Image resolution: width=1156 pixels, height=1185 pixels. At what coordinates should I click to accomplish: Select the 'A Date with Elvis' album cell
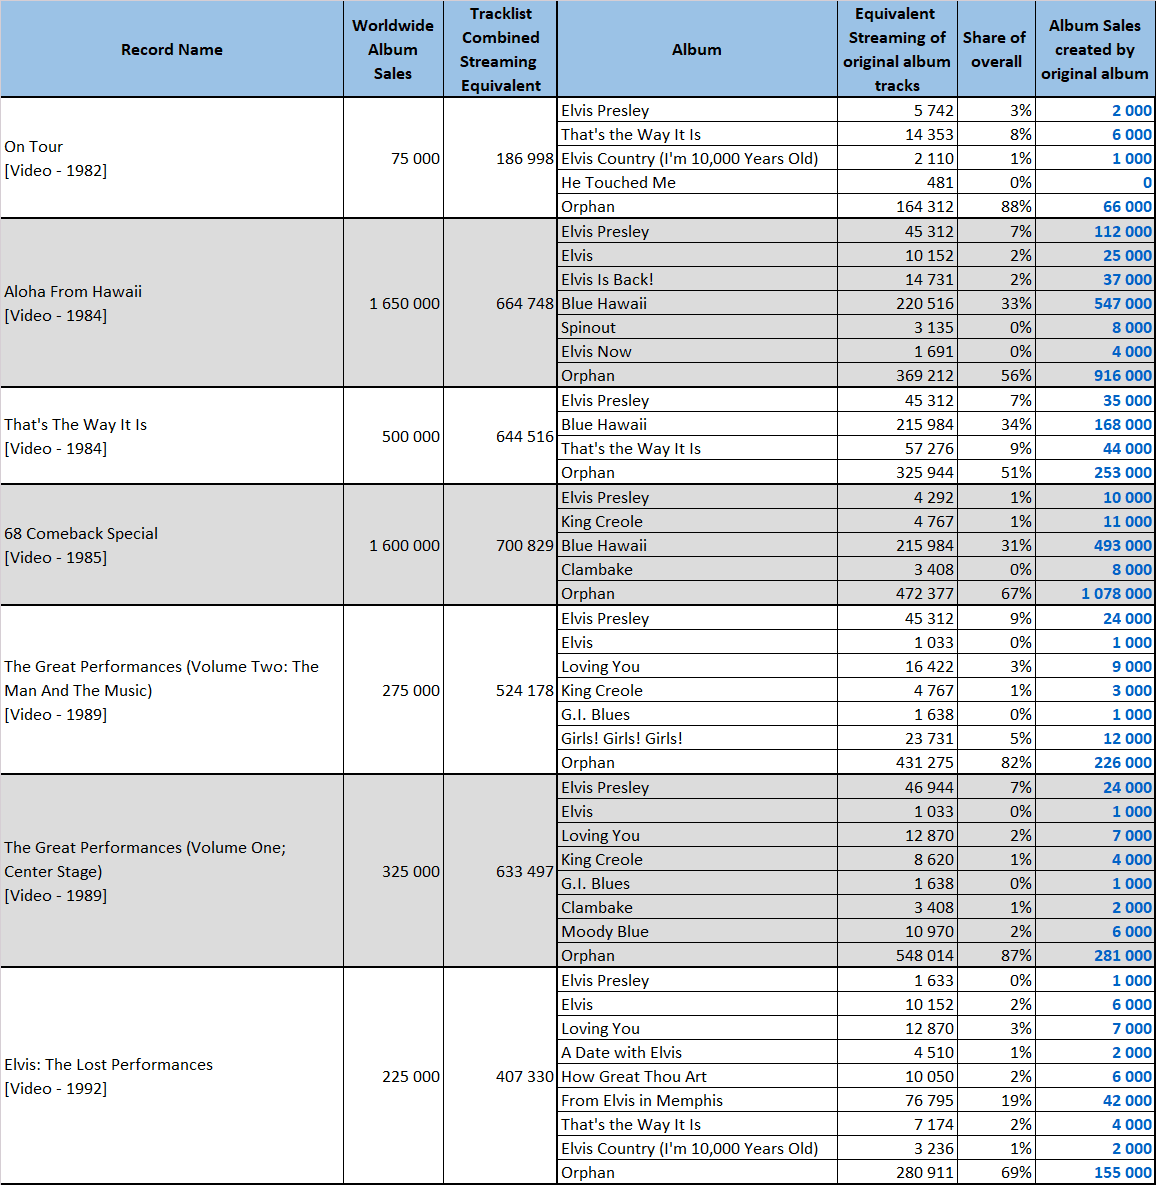pos(697,1052)
